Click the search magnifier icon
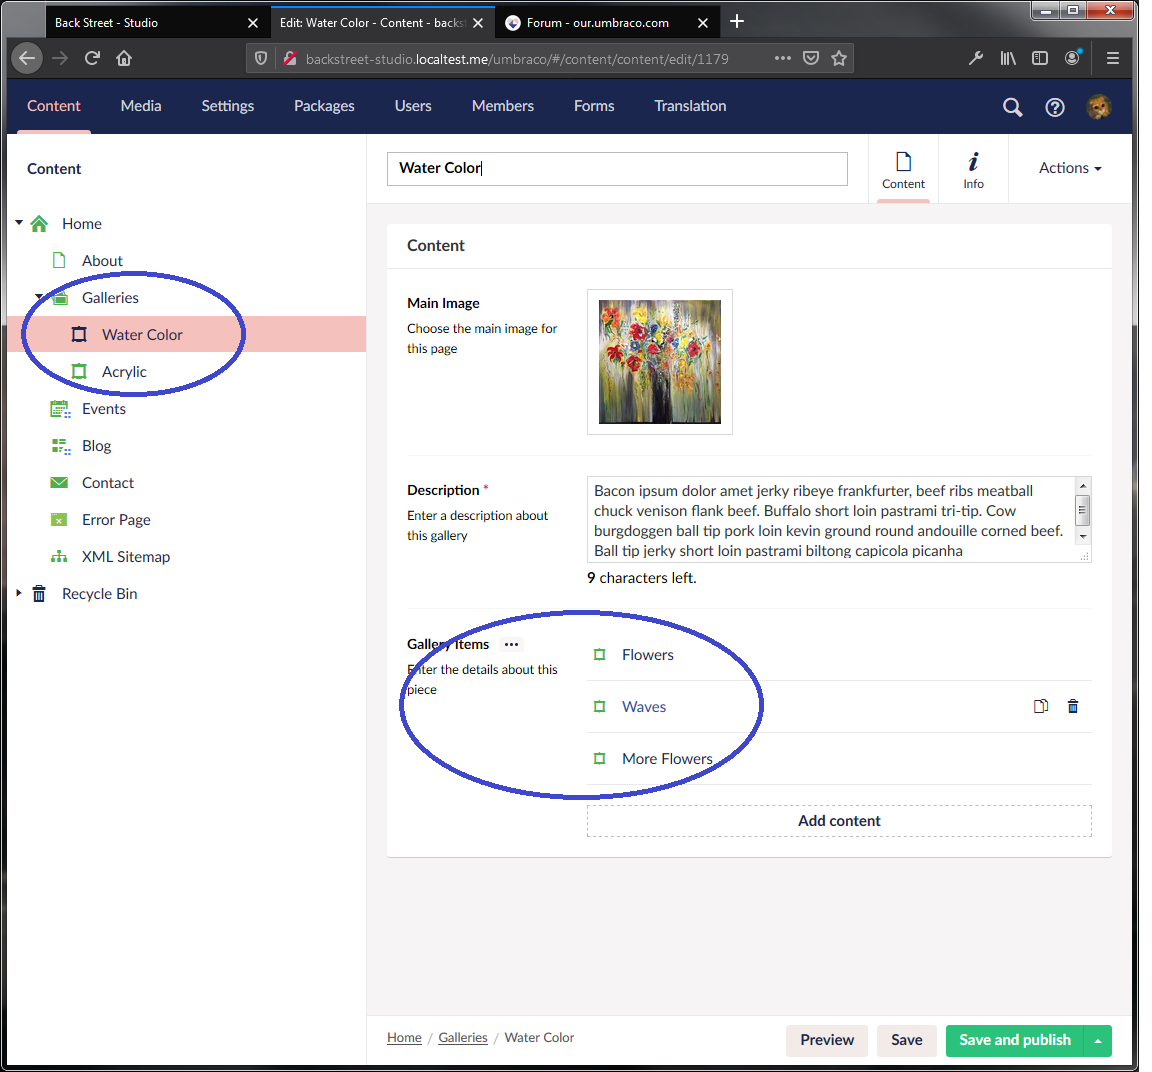 (1012, 107)
